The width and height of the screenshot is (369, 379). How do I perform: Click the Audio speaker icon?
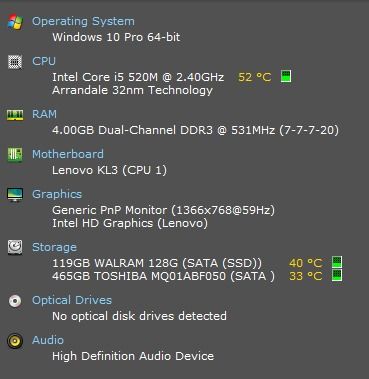point(15,341)
